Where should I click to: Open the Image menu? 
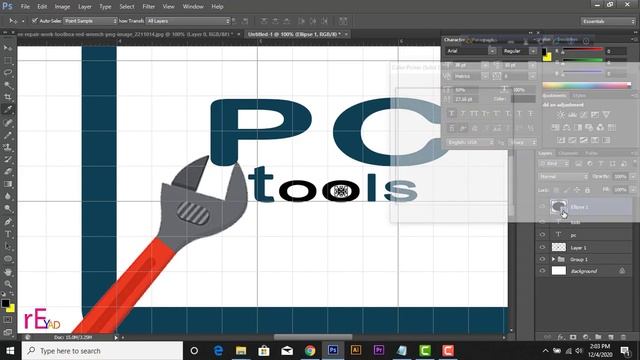pyautogui.click(x=62, y=7)
